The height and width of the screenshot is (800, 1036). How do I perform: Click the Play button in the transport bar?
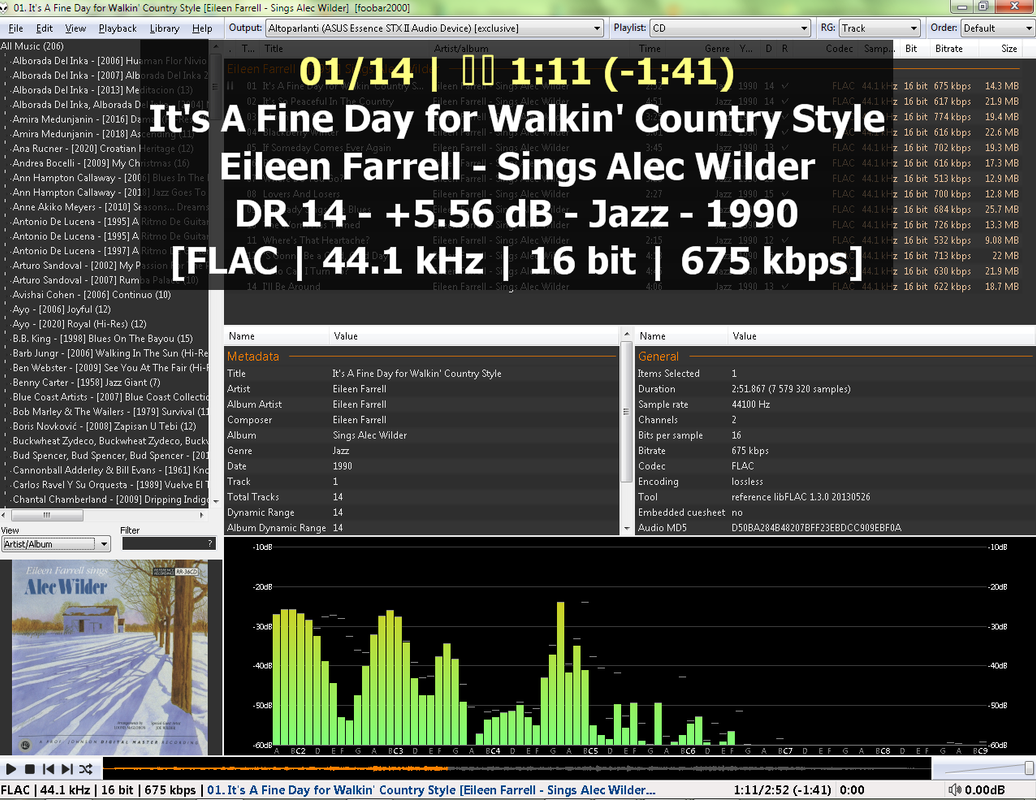point(11,769)
